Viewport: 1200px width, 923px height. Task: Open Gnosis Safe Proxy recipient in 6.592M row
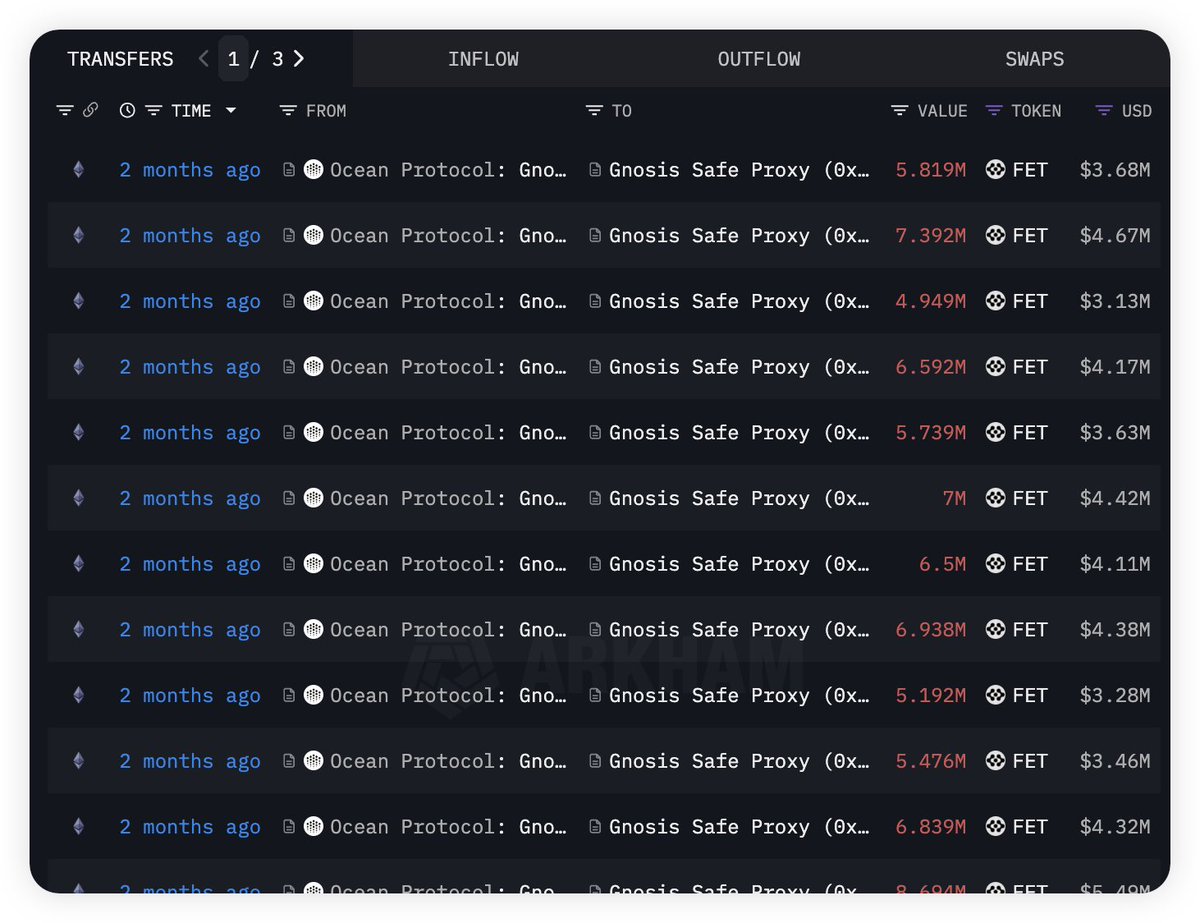coord(739,367)
